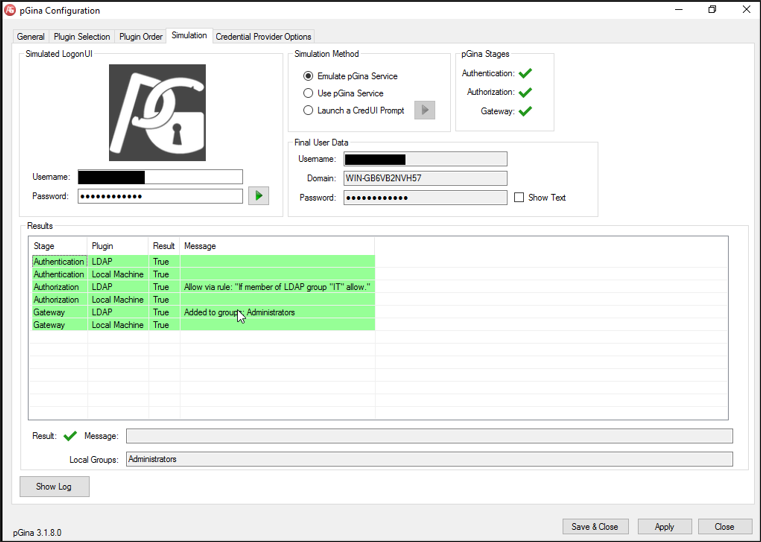Click the Plugin column header

(118, 246)
